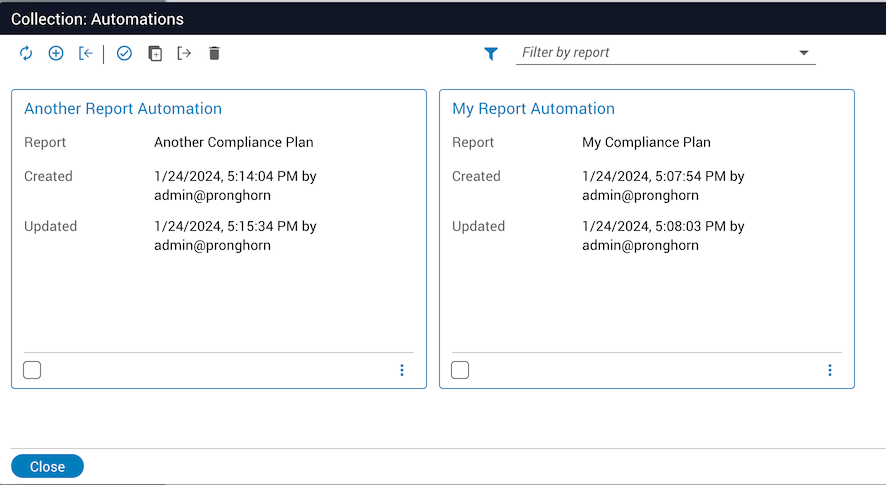Screen dimensions: 886x485
Task: Tick the My Report Automation checkbox
Action: click(x=460, y=370)
